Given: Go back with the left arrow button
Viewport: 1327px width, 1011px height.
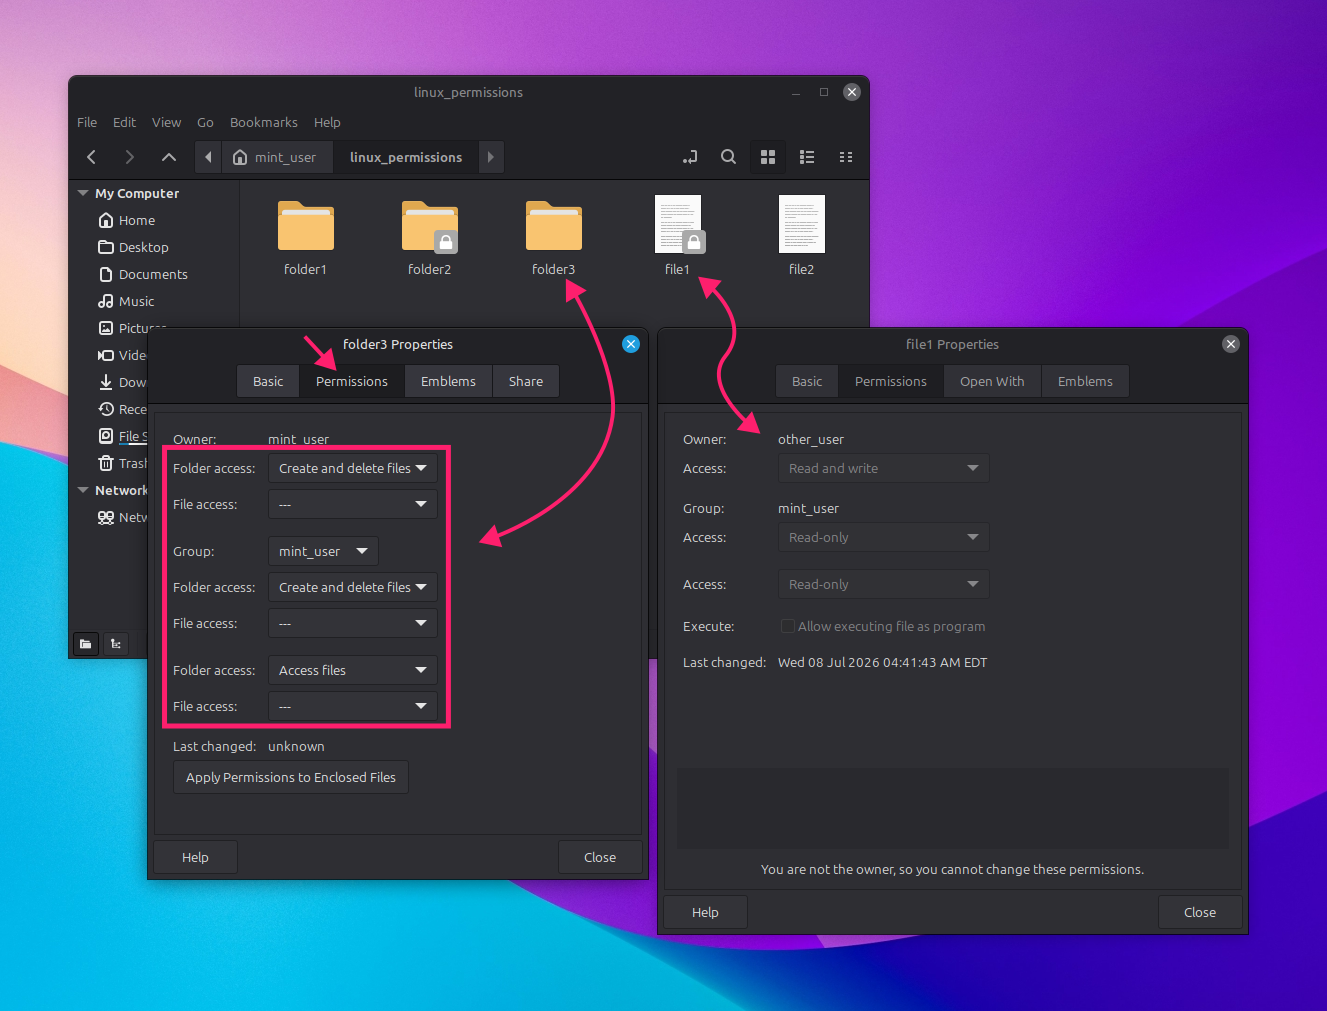Looking at the screenshot, I should pos(91,157).
